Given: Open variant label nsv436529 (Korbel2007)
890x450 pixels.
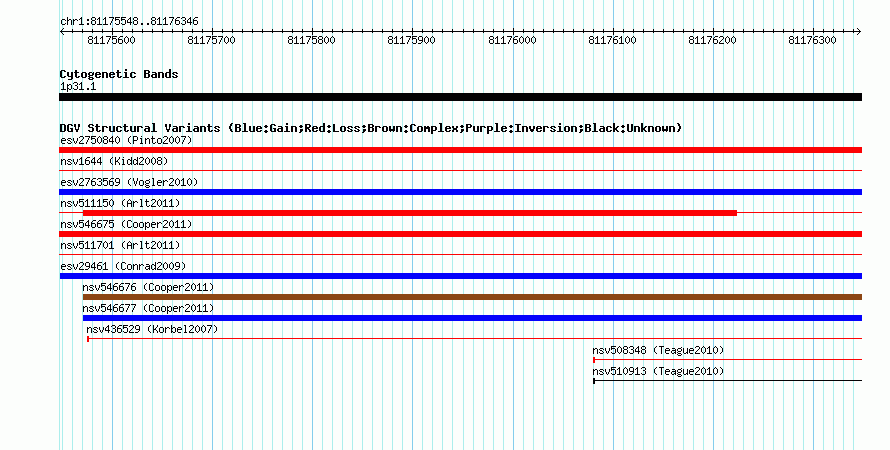Looking at the screenshot, I should [x=152, y=329].
